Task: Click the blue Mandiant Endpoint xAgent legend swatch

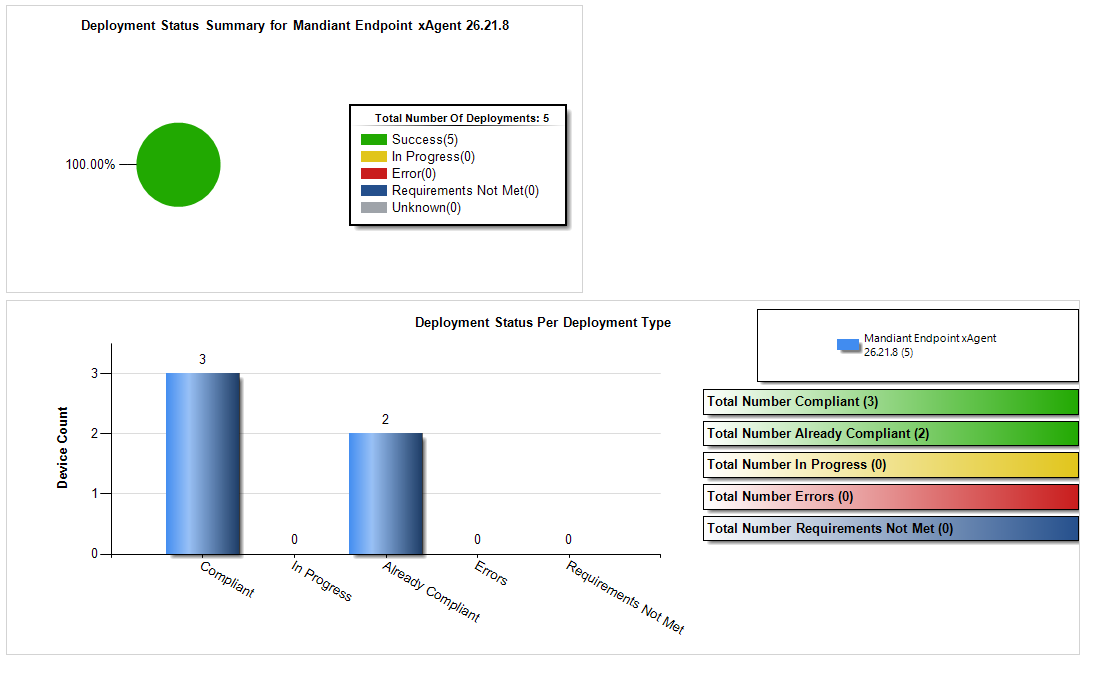Action: [x=848, y=345]
